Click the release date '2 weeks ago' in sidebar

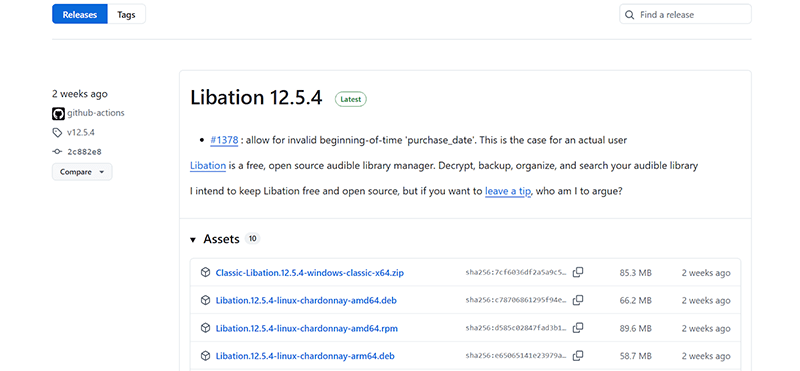[80, 94]
